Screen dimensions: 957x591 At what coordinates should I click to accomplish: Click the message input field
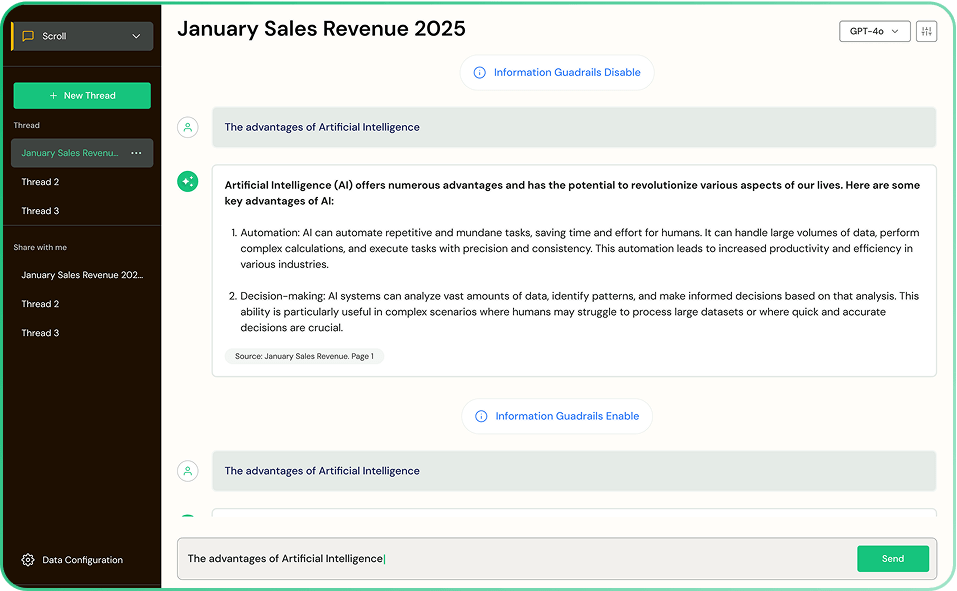tap(510, 559)
